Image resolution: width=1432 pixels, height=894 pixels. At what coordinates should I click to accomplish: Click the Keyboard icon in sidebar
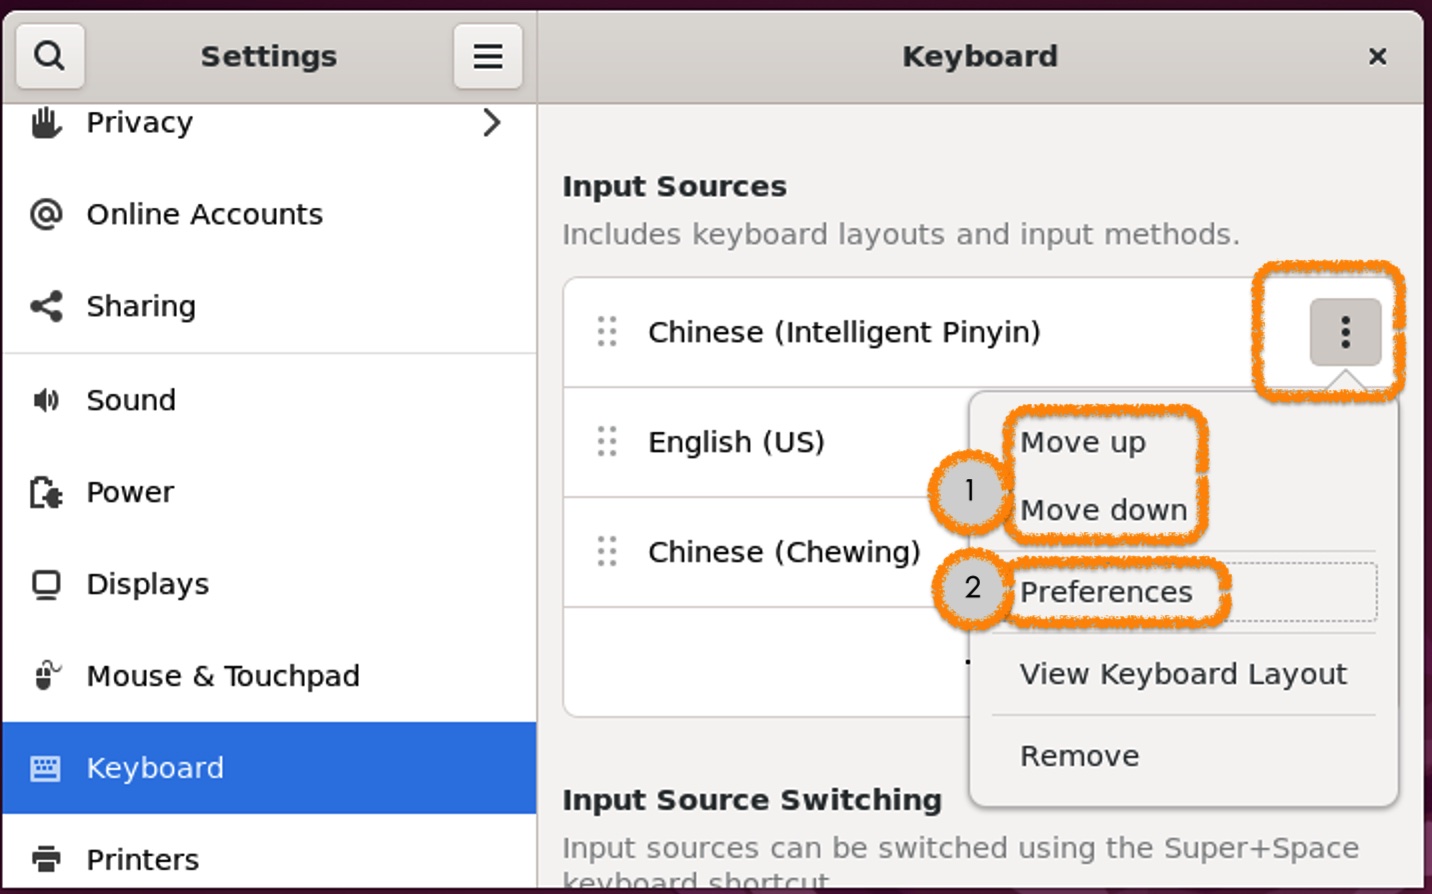coord(46,768)
